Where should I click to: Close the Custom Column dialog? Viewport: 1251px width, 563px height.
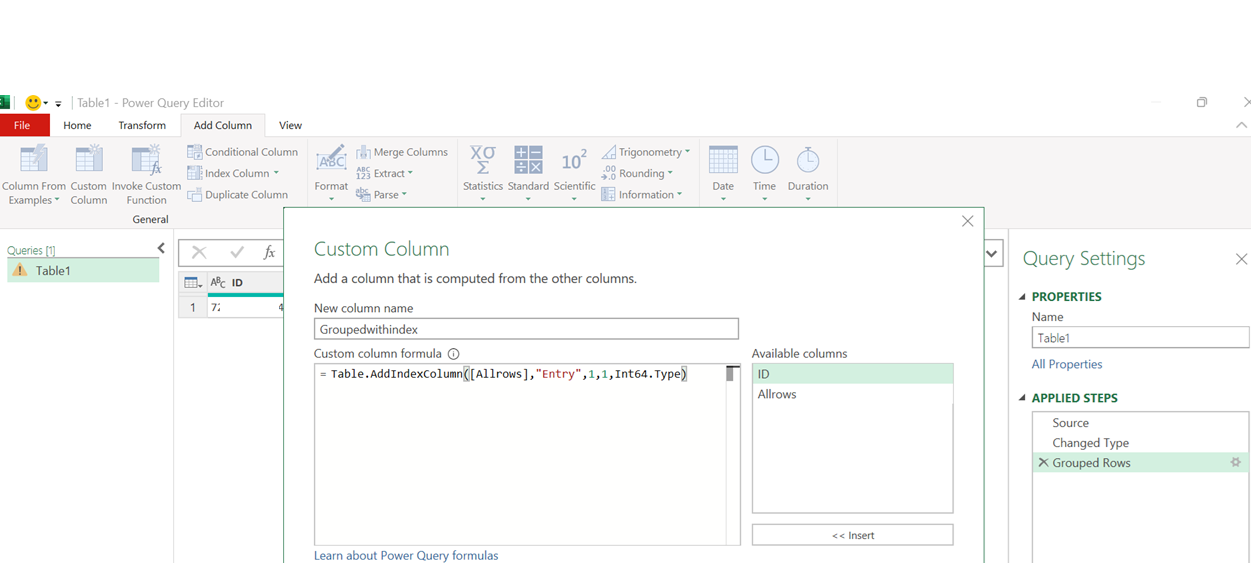(967, 221)
